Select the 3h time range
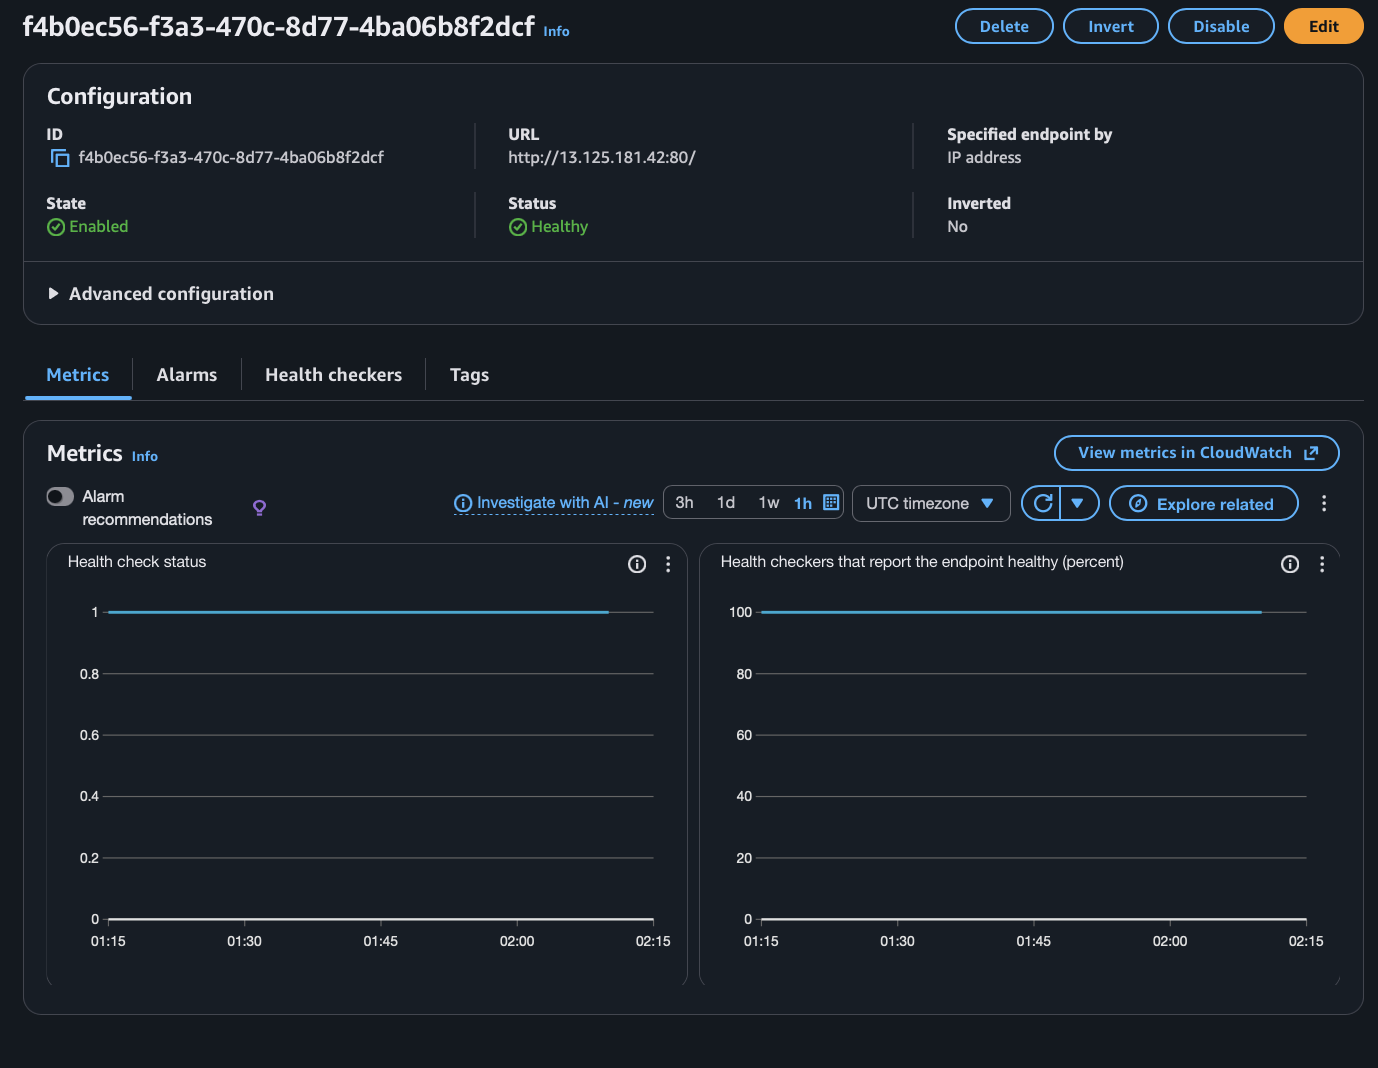Image resolution: width=1378 pixels, height=1068 pixels. tap(684, 502)
